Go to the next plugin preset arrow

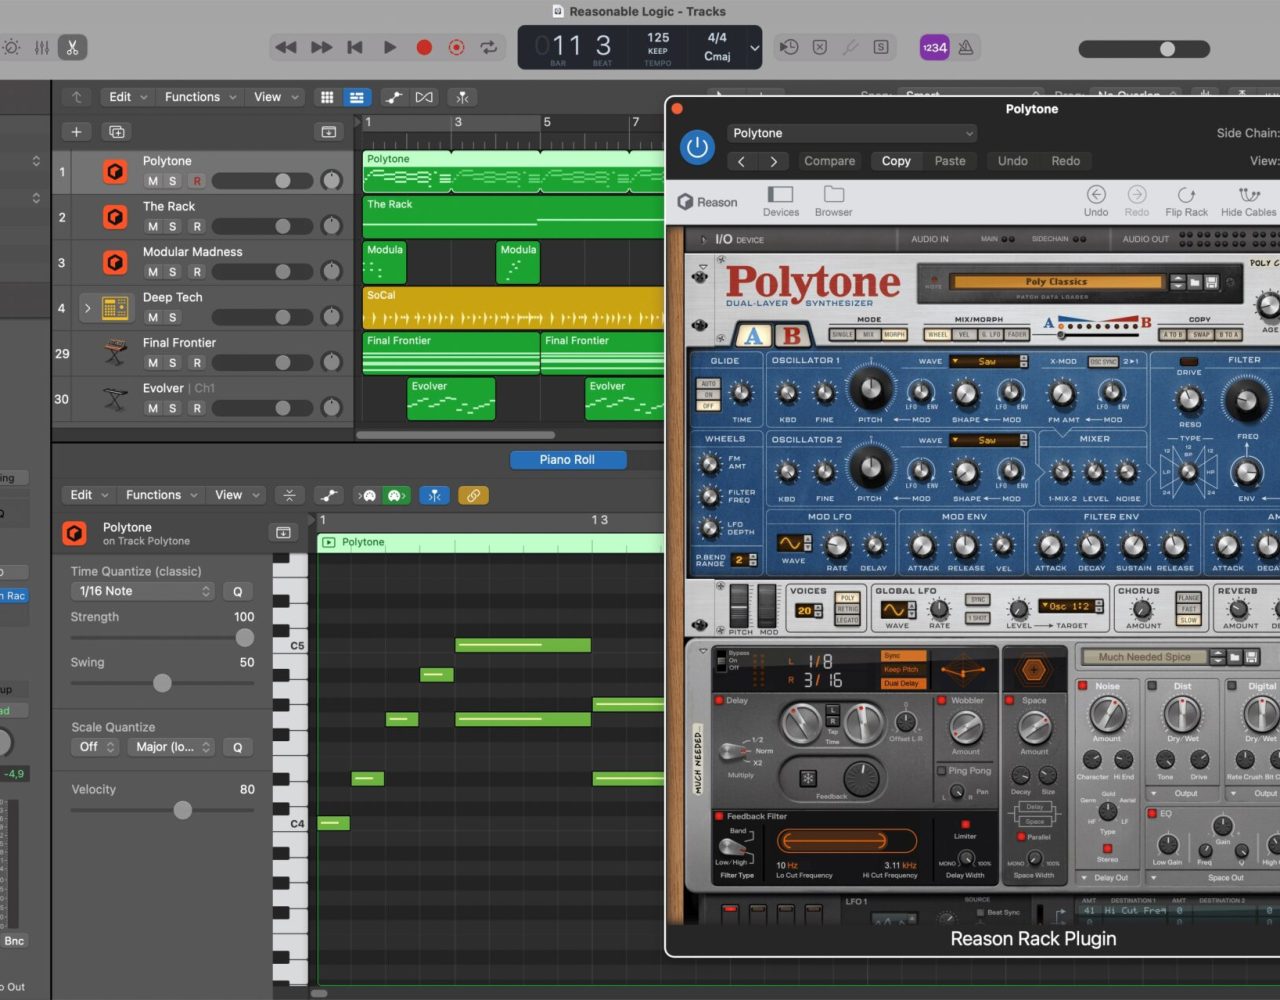(x=774, y=161)
